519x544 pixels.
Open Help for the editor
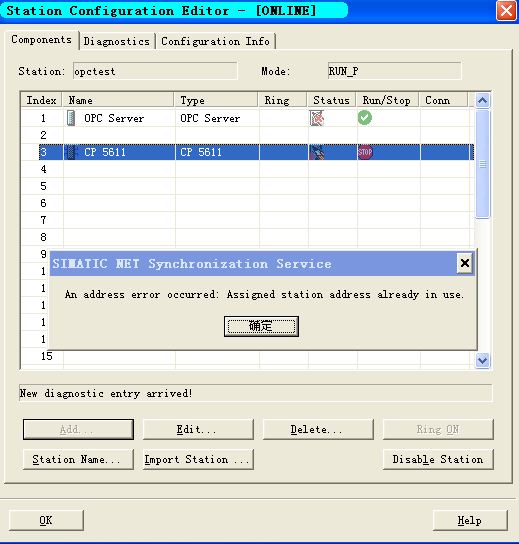[470, 520]
